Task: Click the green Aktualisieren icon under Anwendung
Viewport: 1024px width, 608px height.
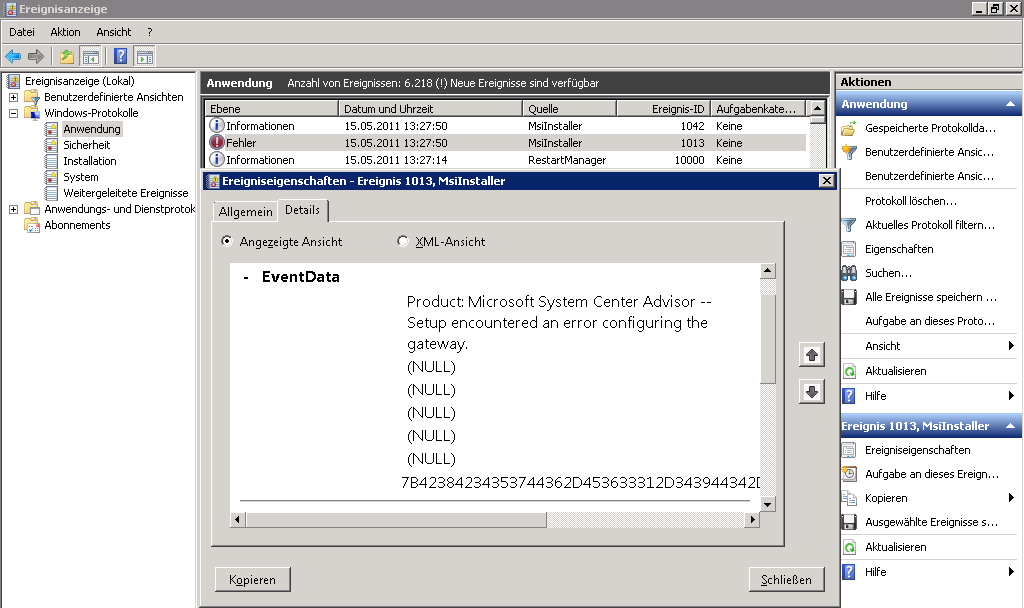Action: coord(849,371)
